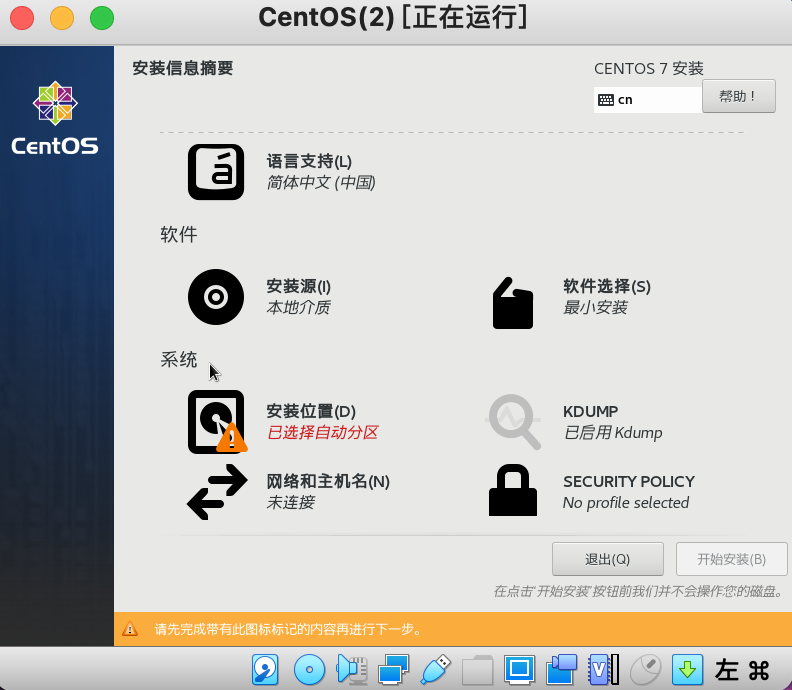Open KDUMP magnifier icon
This screenshot has width=792, height=690.
coord(513,421)
